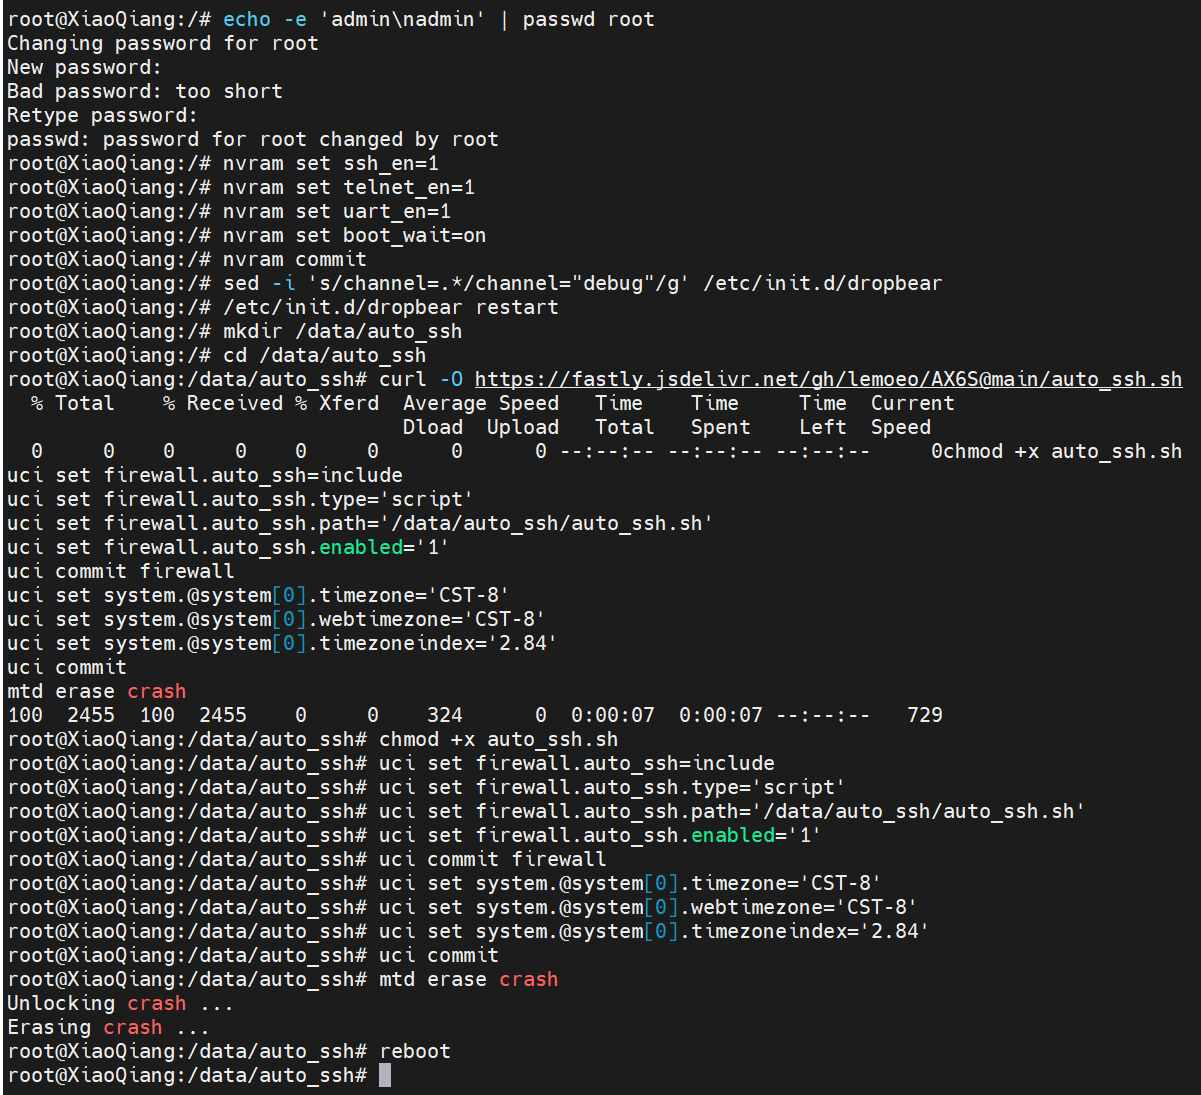Select the 'Bad password: too short' message
This screenshot has width=1201, height=1095.
coord(145,92)
